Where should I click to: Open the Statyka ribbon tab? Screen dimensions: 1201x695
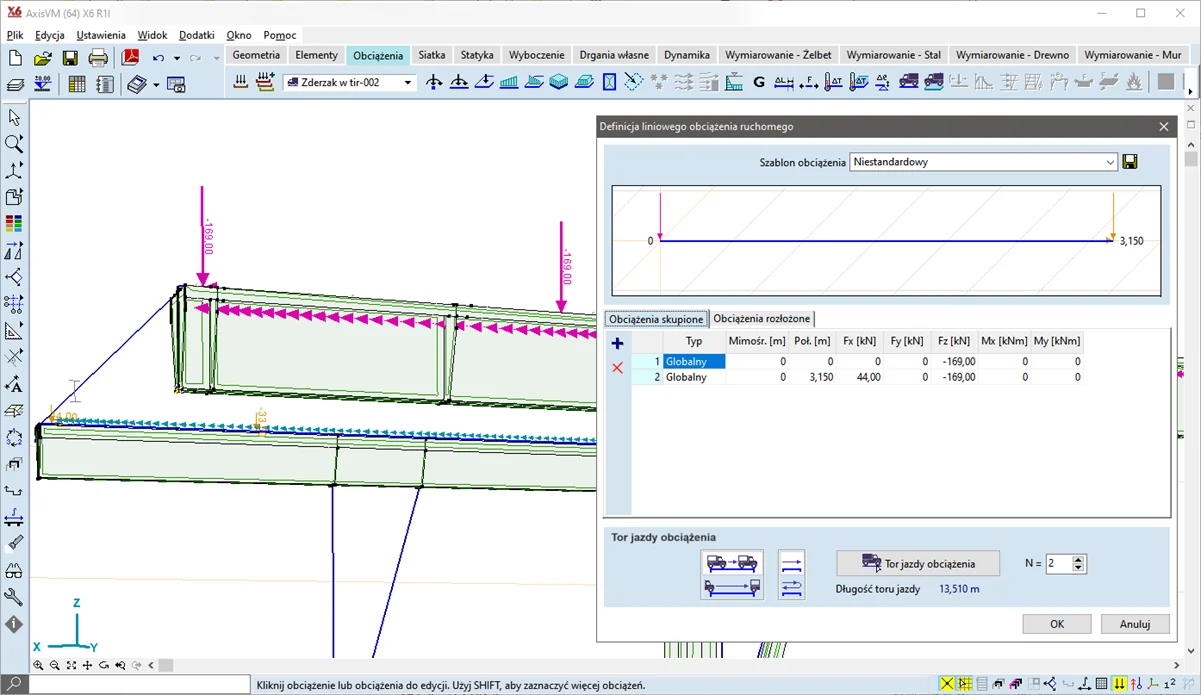(x=477, y=55)
